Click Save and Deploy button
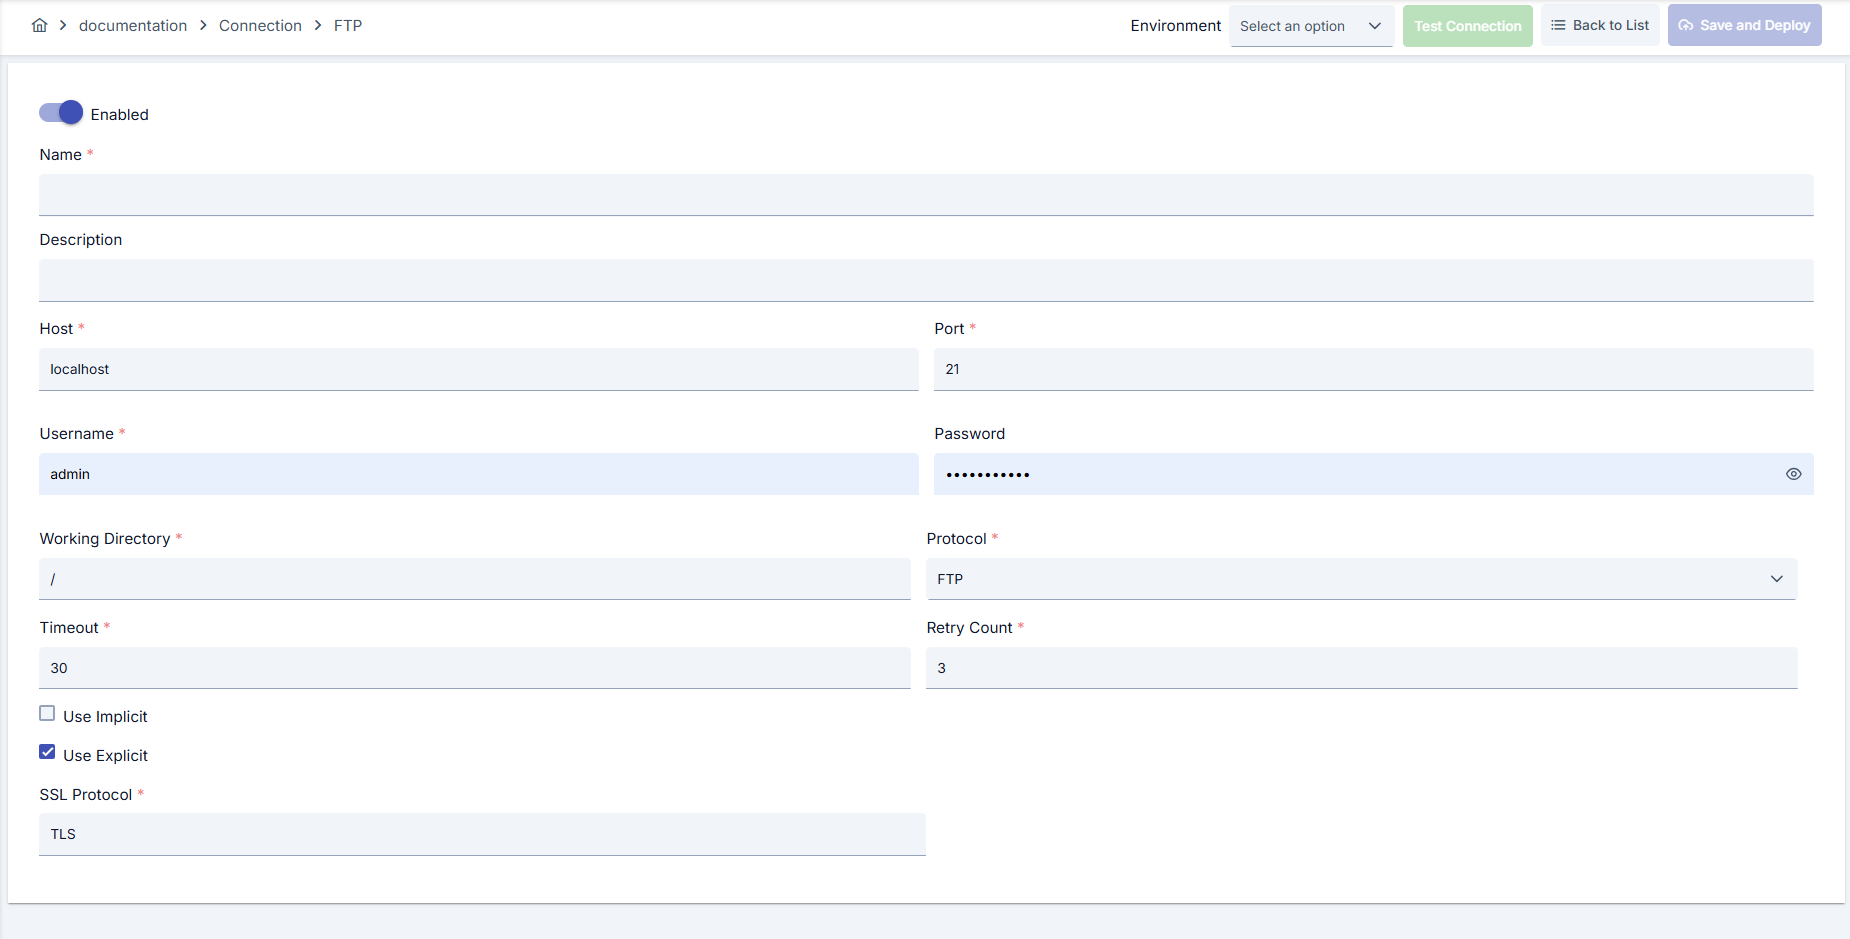The image size is (1850, 939). click(1744, 25)
